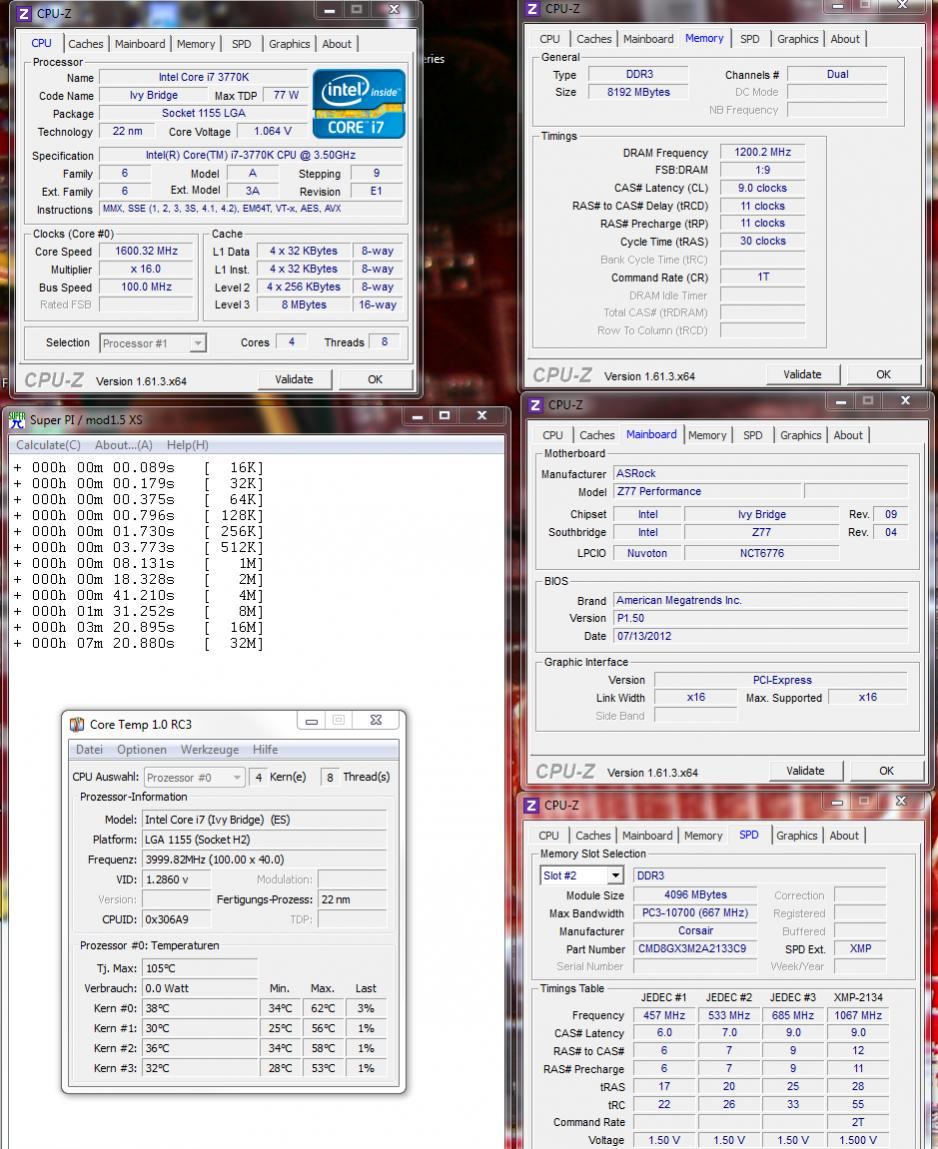This screenshot has height=1149, width=938.
Task: Click the Z77 Performance model field
Action: click(x=707, y=492)
